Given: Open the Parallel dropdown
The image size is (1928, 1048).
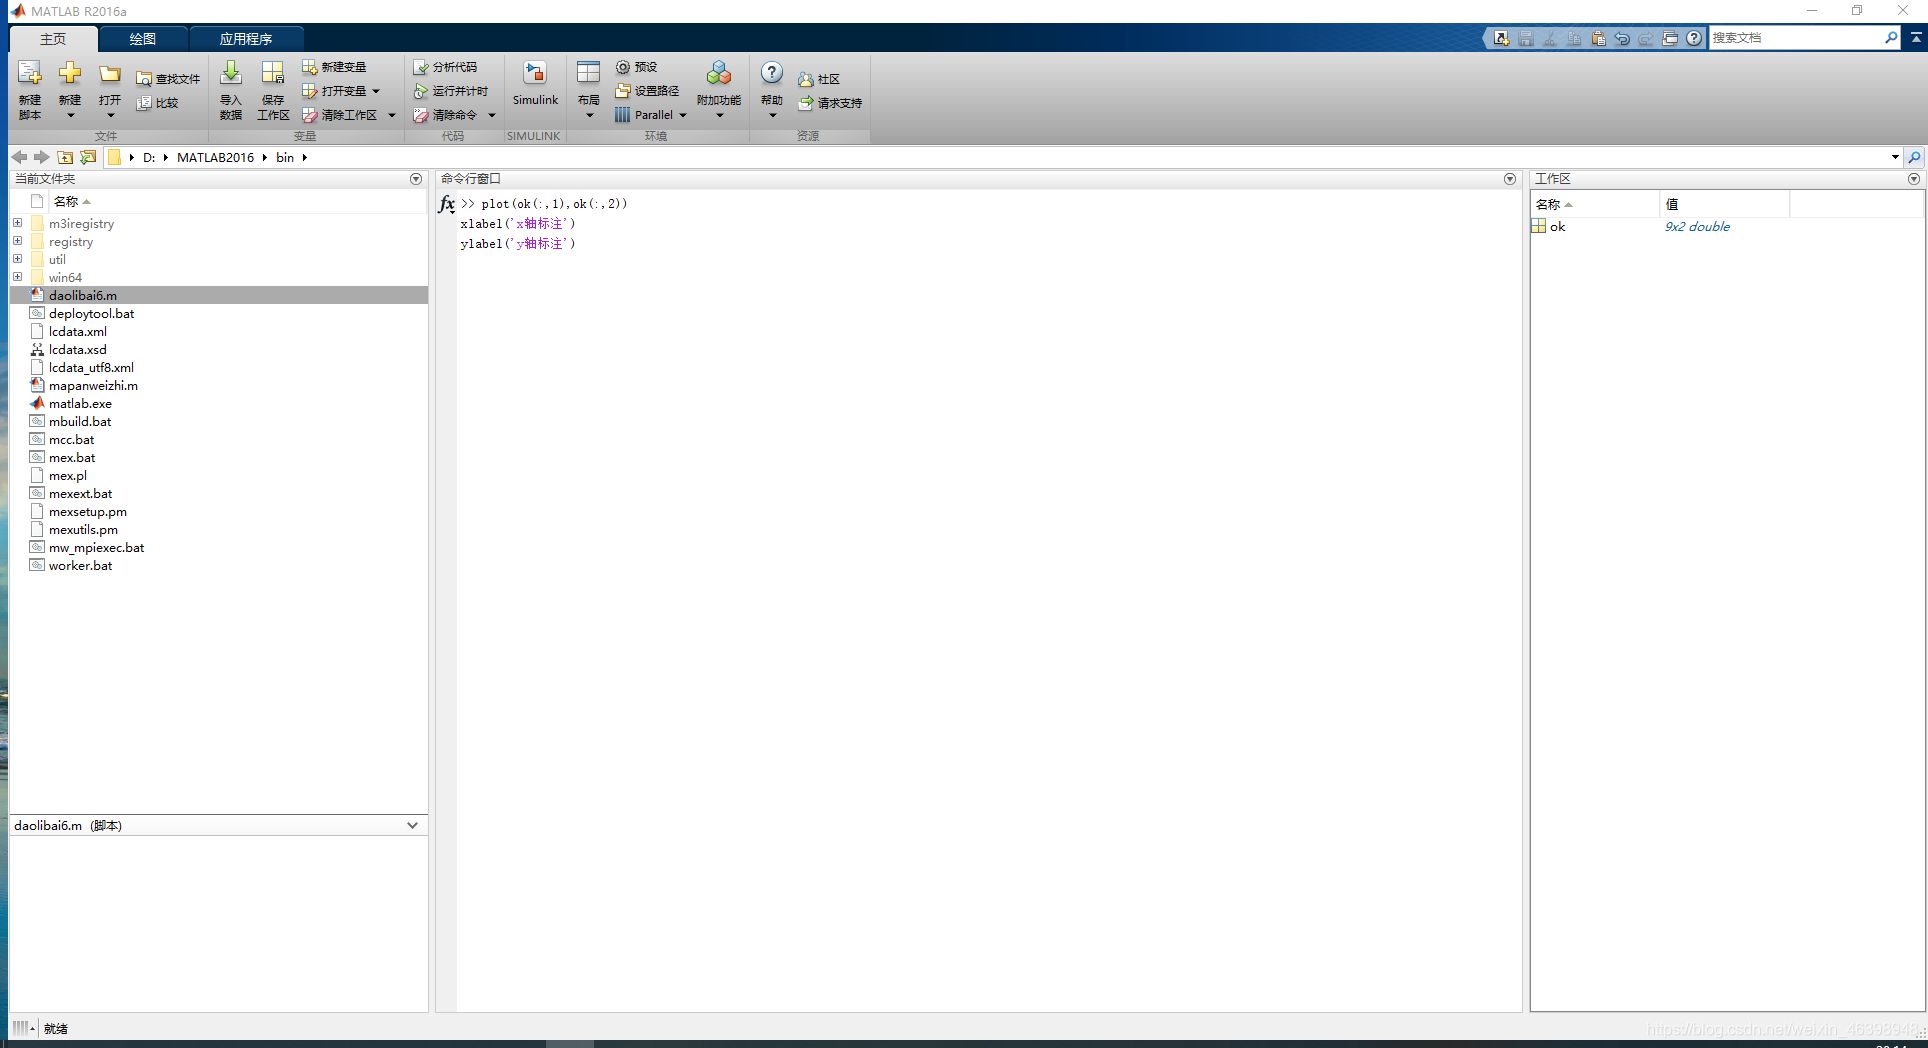Looking at the screenshot, I should [651, 115].
